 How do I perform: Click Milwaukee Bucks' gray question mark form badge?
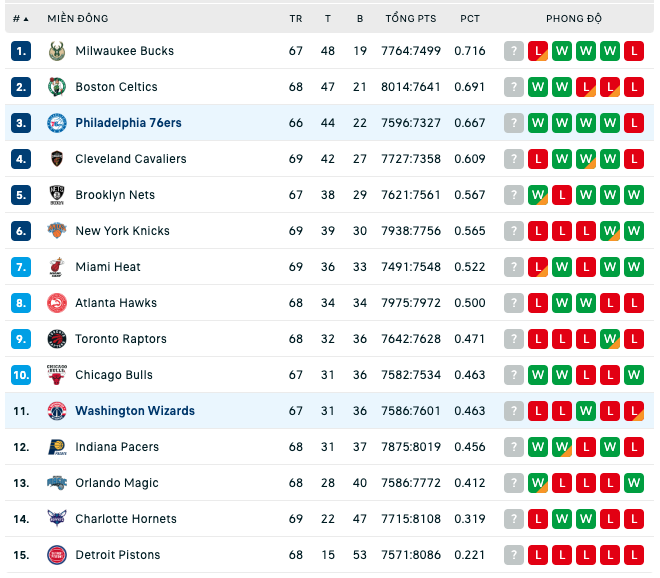(x=514, y=51)
